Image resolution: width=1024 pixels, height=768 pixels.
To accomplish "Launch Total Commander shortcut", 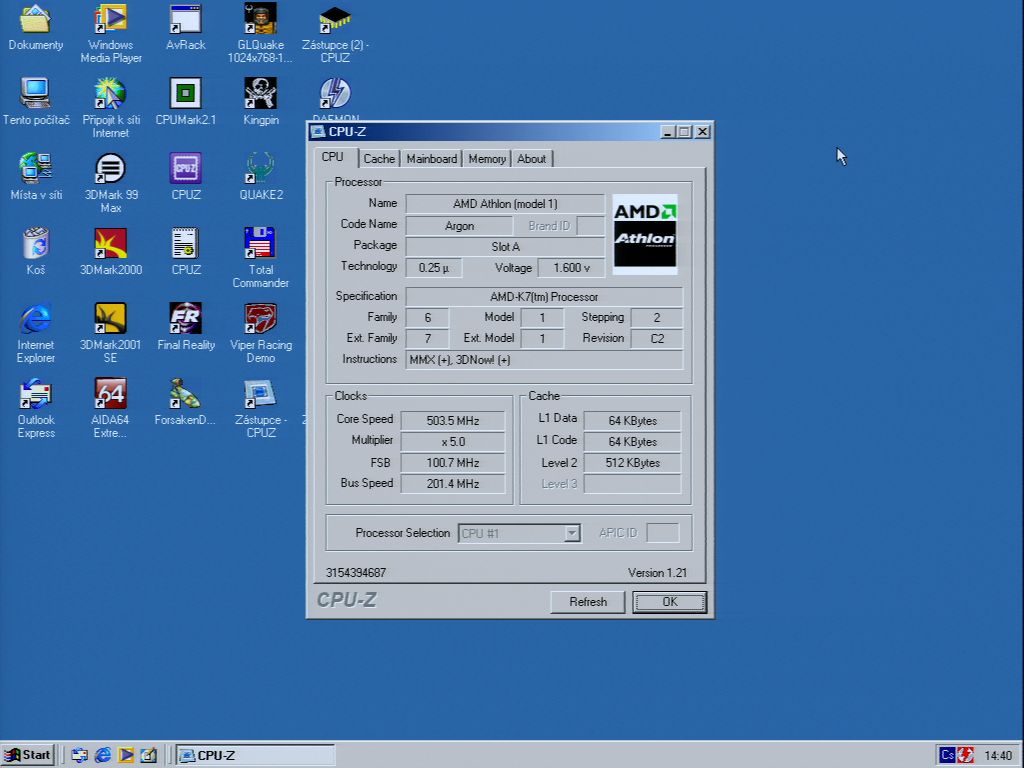I will click(x=261, y=243).
